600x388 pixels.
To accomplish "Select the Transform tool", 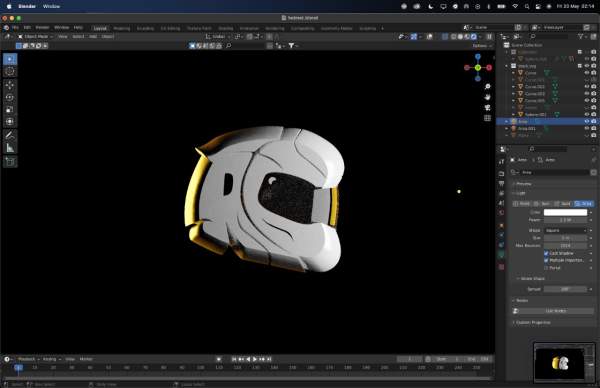I will 10,122.
